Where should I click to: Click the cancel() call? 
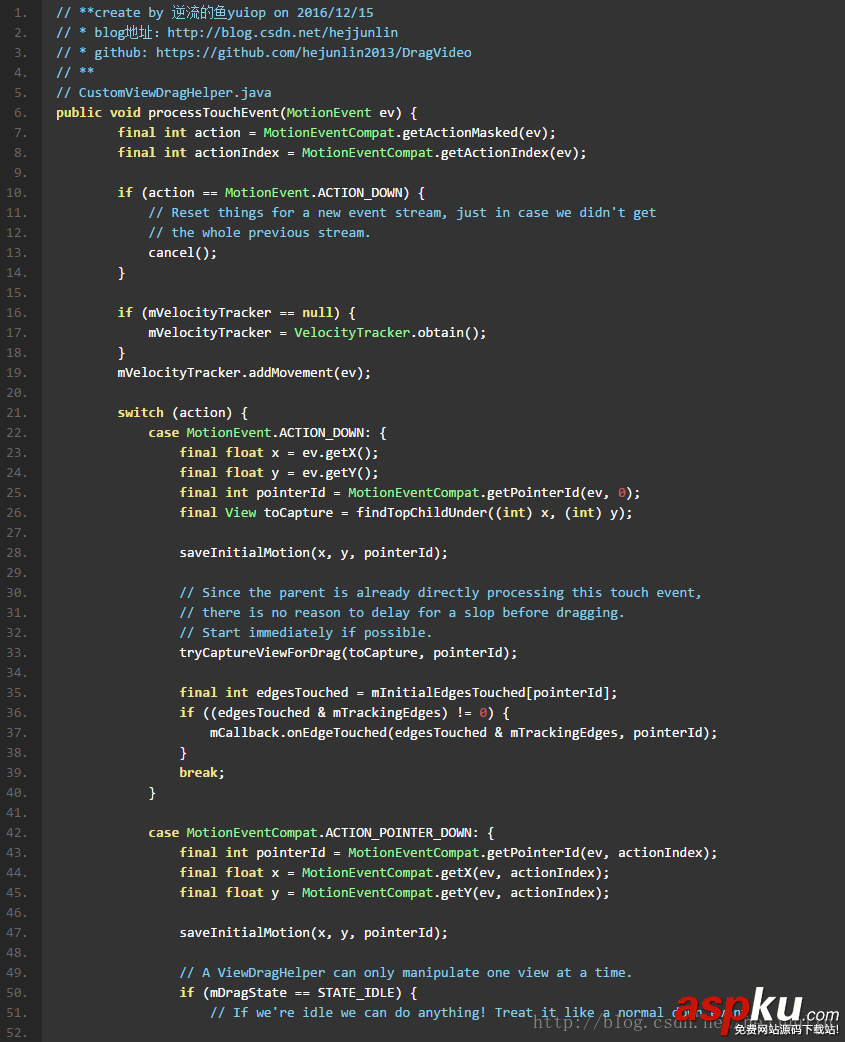[182, 252]
